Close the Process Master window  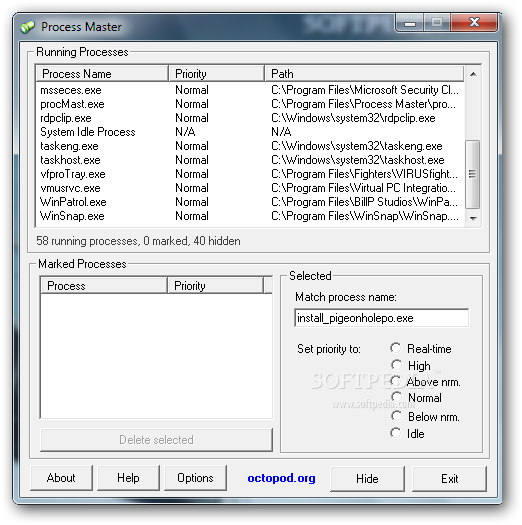pyautogui.click(x=474, y=22)
